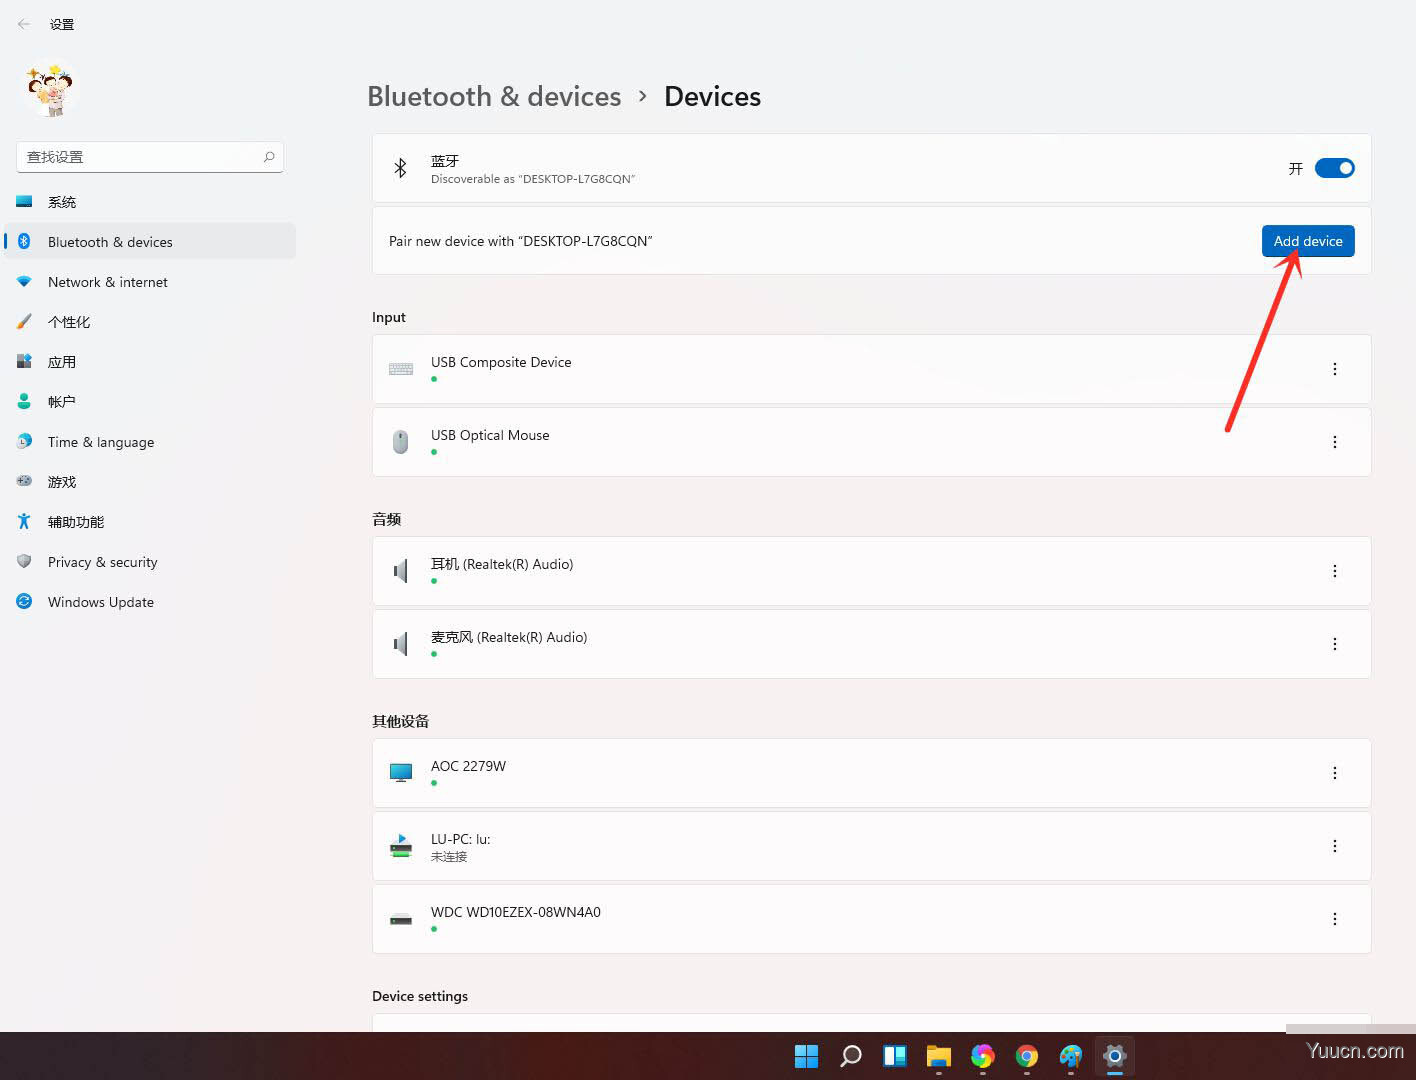Open the Windows Start menu on taskbar
Screen dimensions: 1416x1080
[806, 1056]
